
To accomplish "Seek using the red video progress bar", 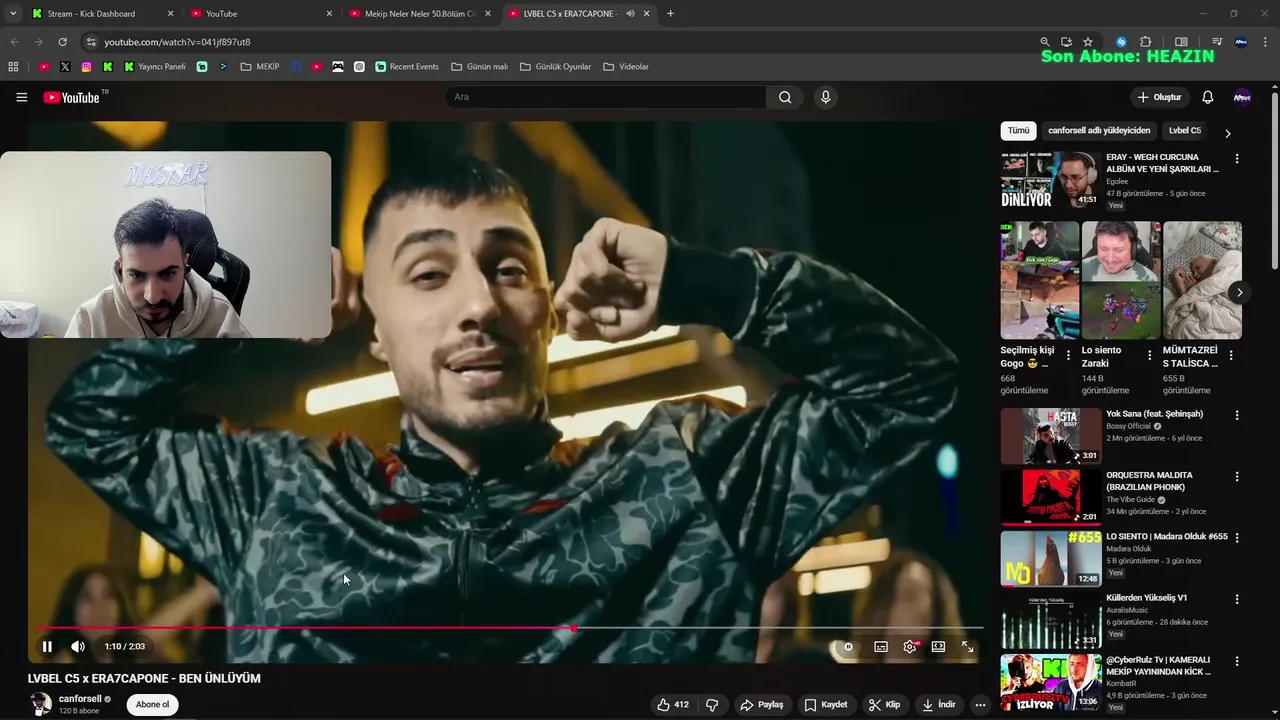I will (509, 629).
